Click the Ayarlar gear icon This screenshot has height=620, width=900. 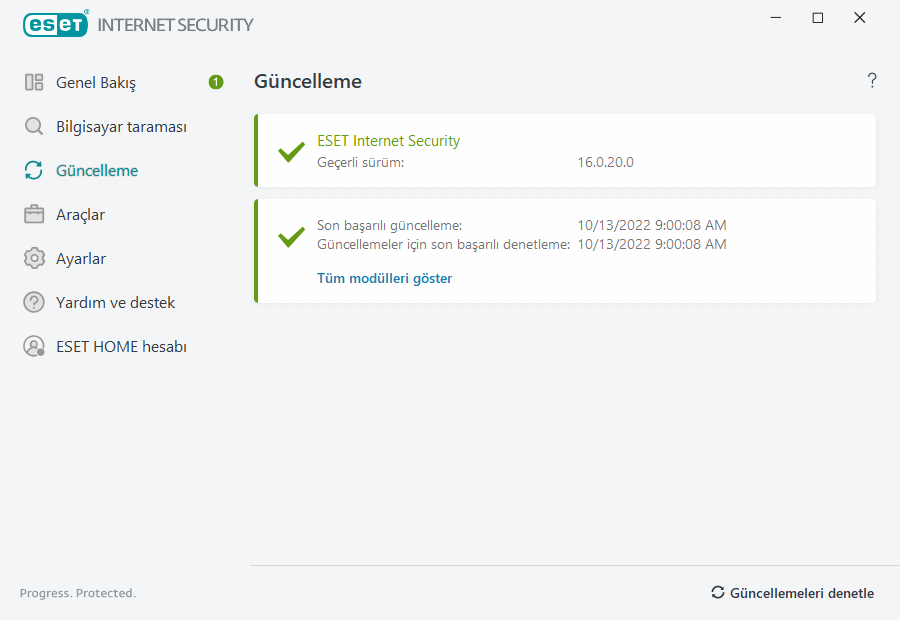coord(34,259)
